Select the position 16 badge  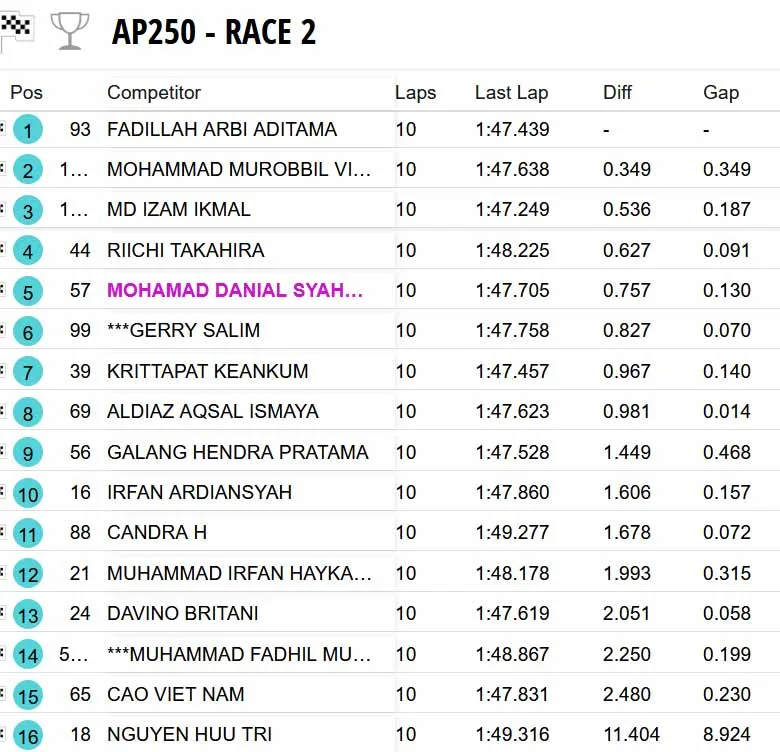coord(28,735)
